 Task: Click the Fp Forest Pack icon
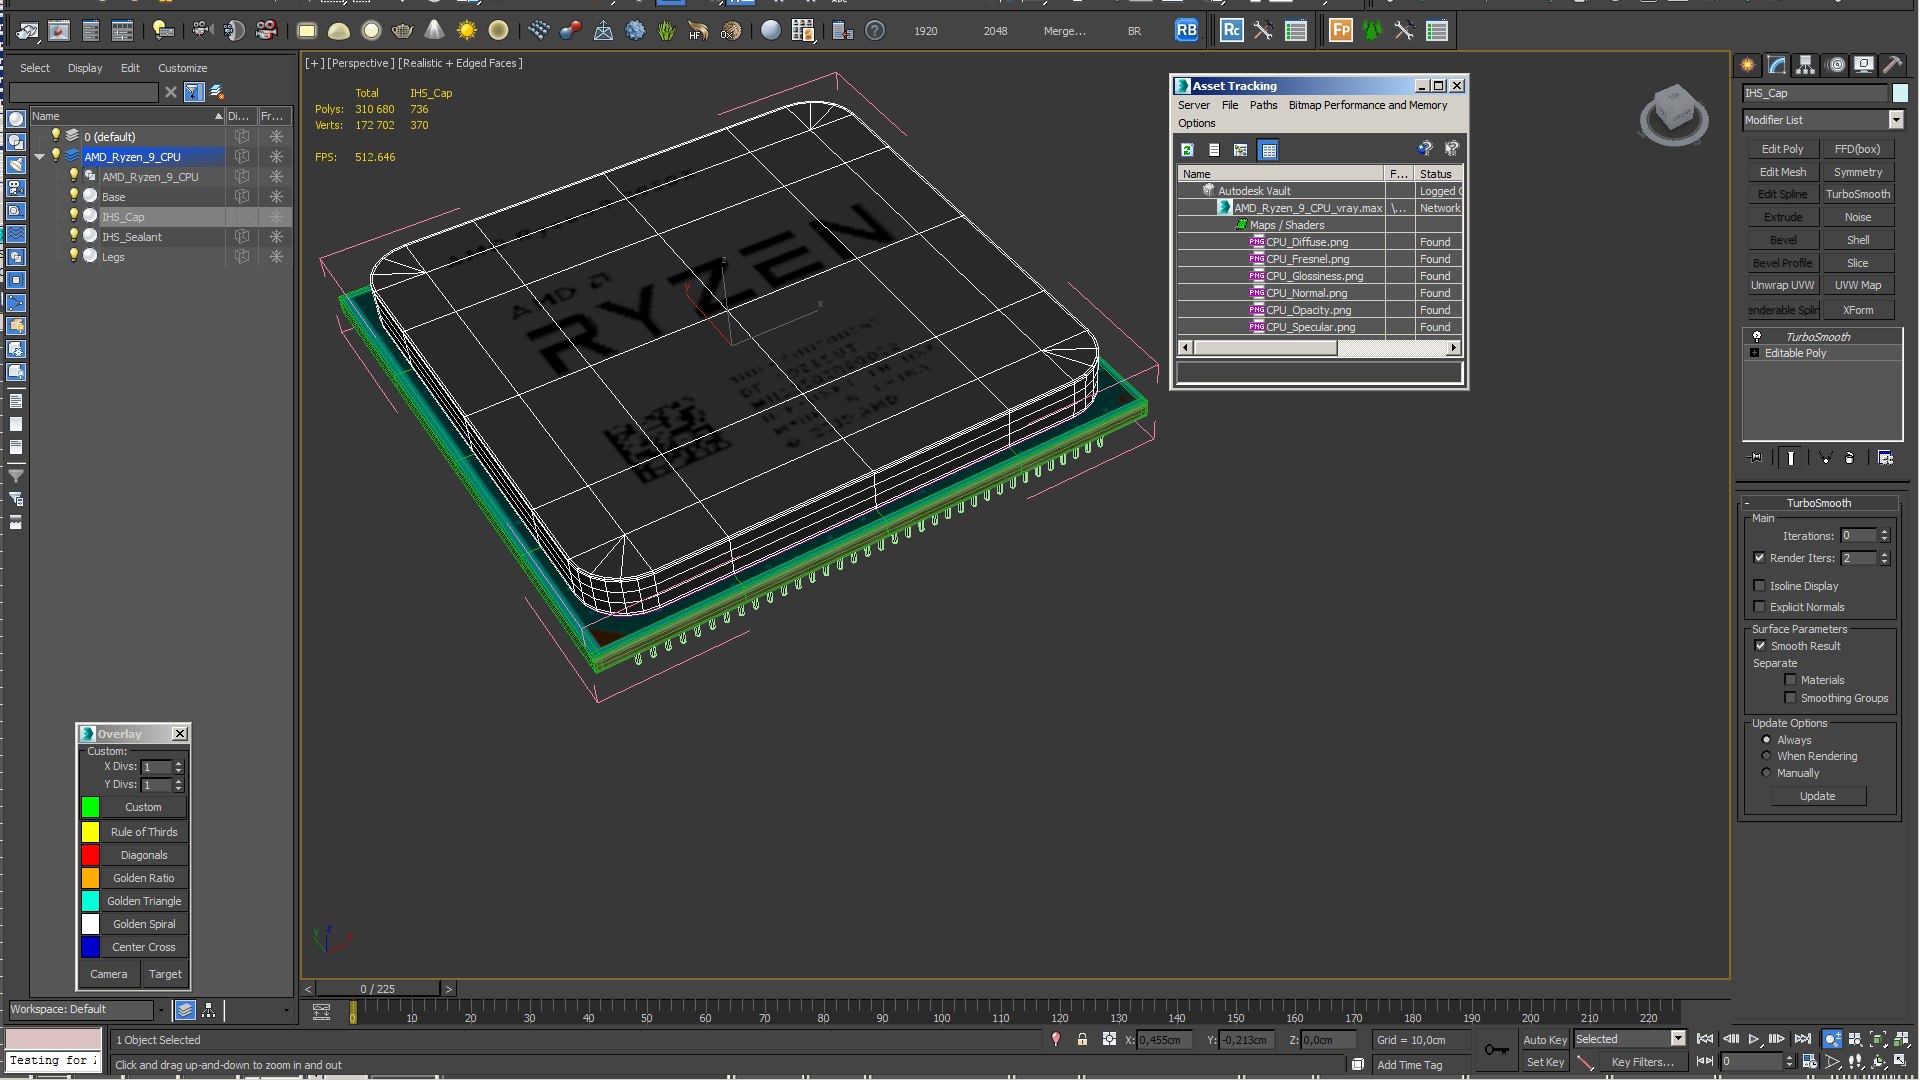(x=1340, y=31)
